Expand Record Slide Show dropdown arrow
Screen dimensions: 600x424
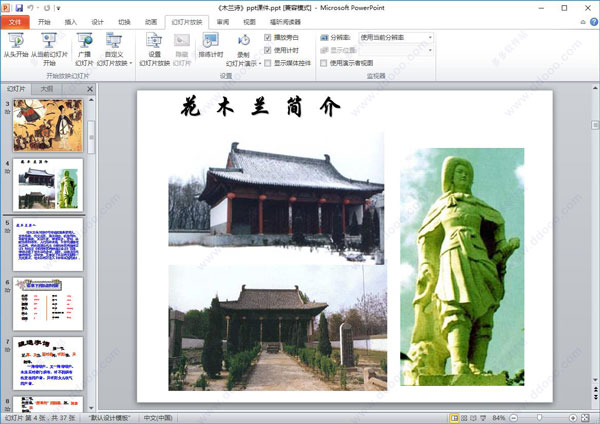260,64
